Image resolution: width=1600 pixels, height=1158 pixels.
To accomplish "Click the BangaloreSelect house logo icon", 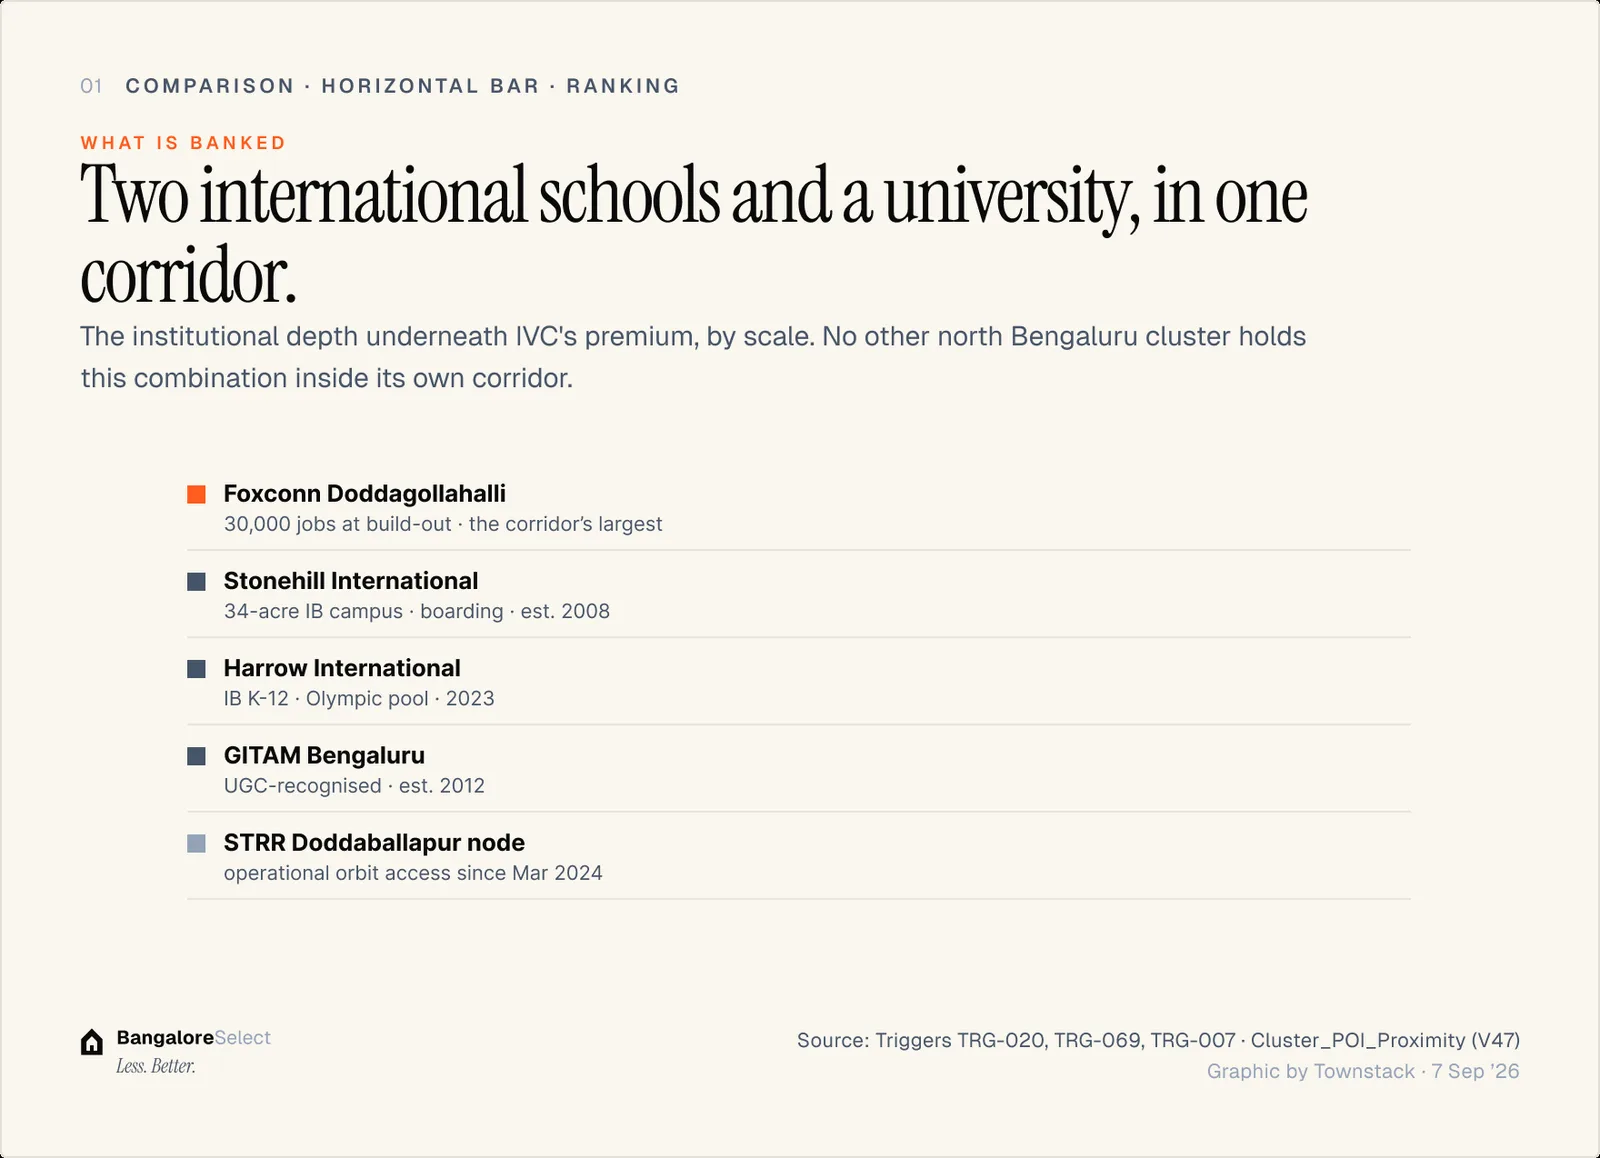I will click(91, 1042).
